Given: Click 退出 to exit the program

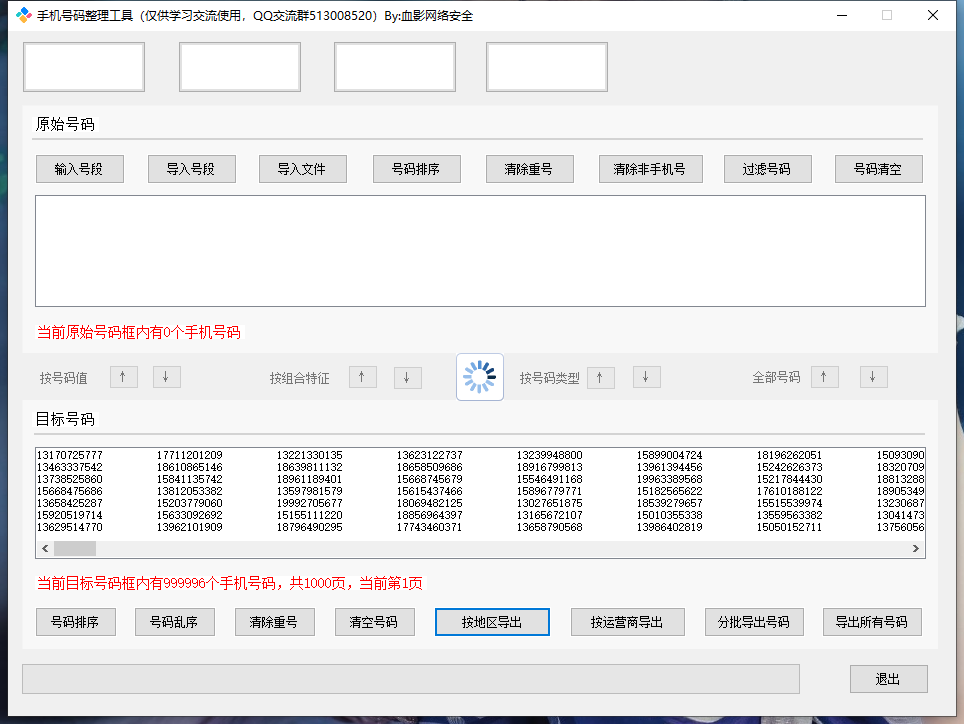Looking at the screenshot, I should [888, 679].
